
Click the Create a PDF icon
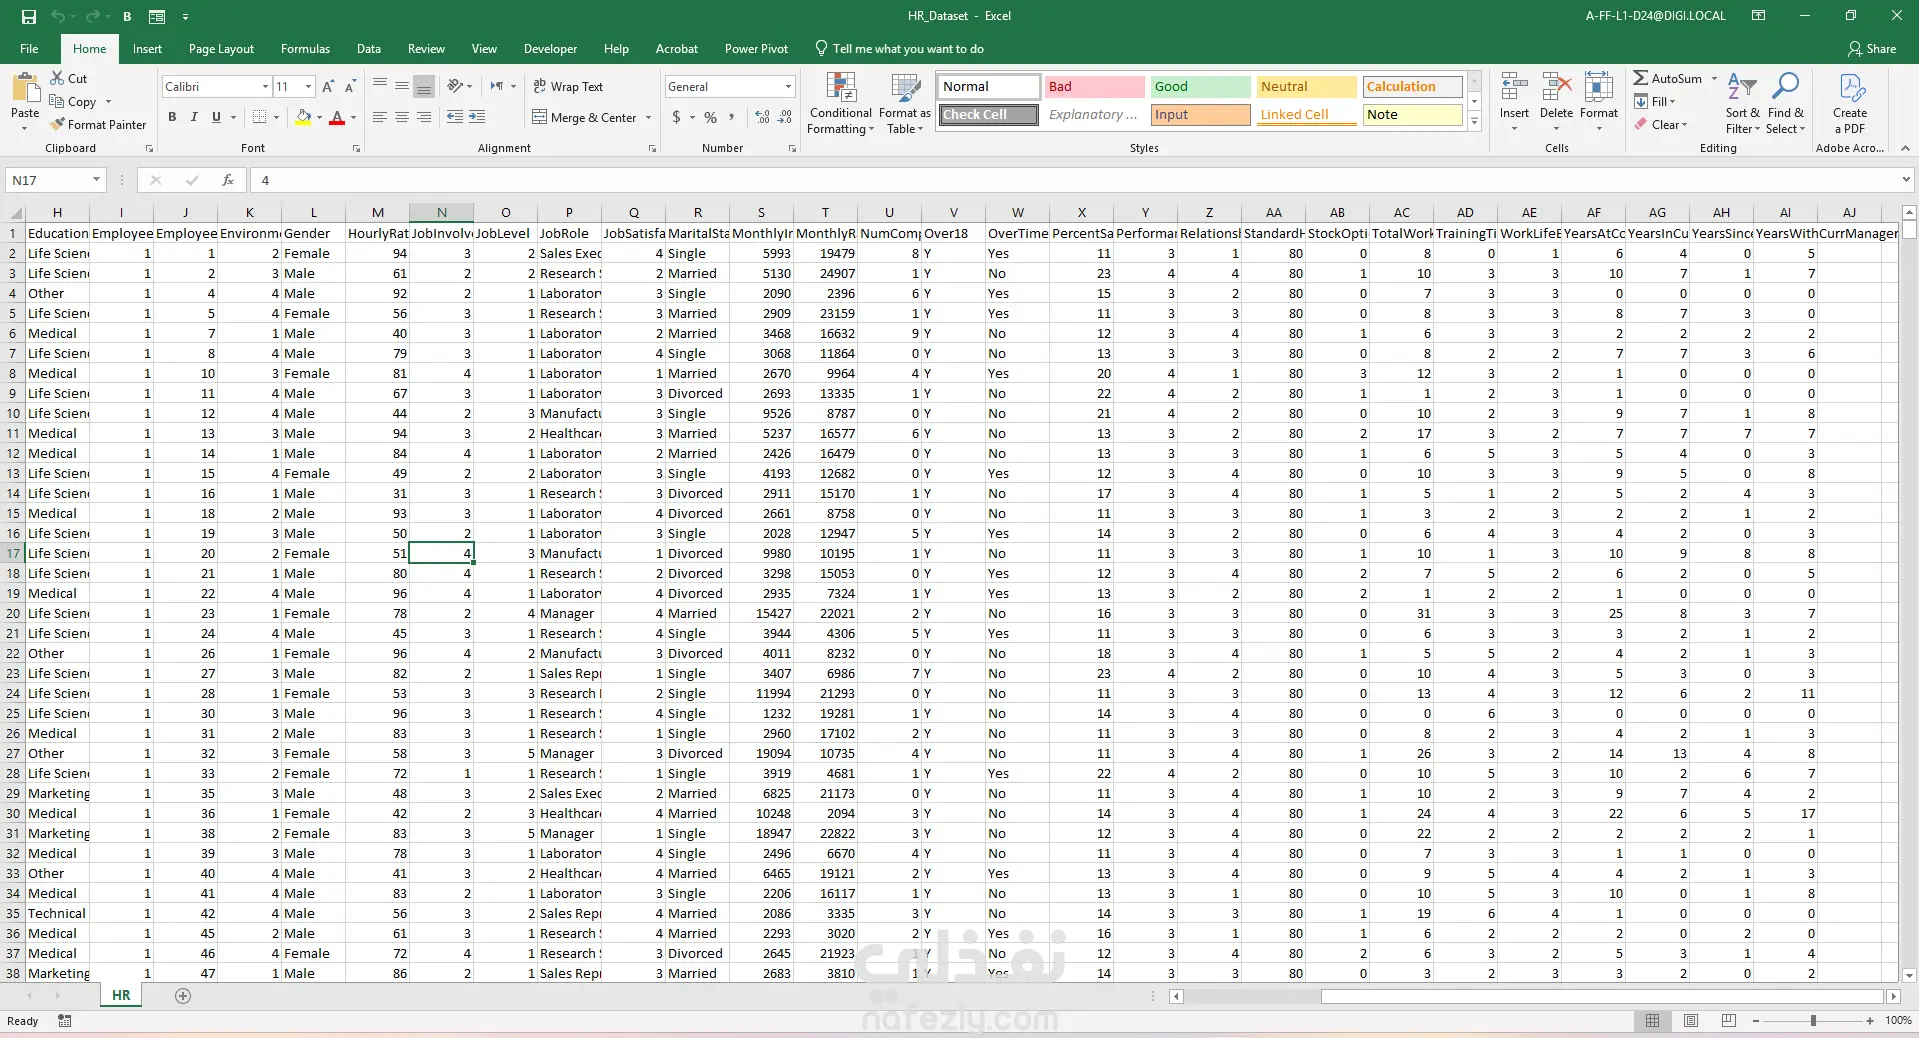tap(1851, 87)
